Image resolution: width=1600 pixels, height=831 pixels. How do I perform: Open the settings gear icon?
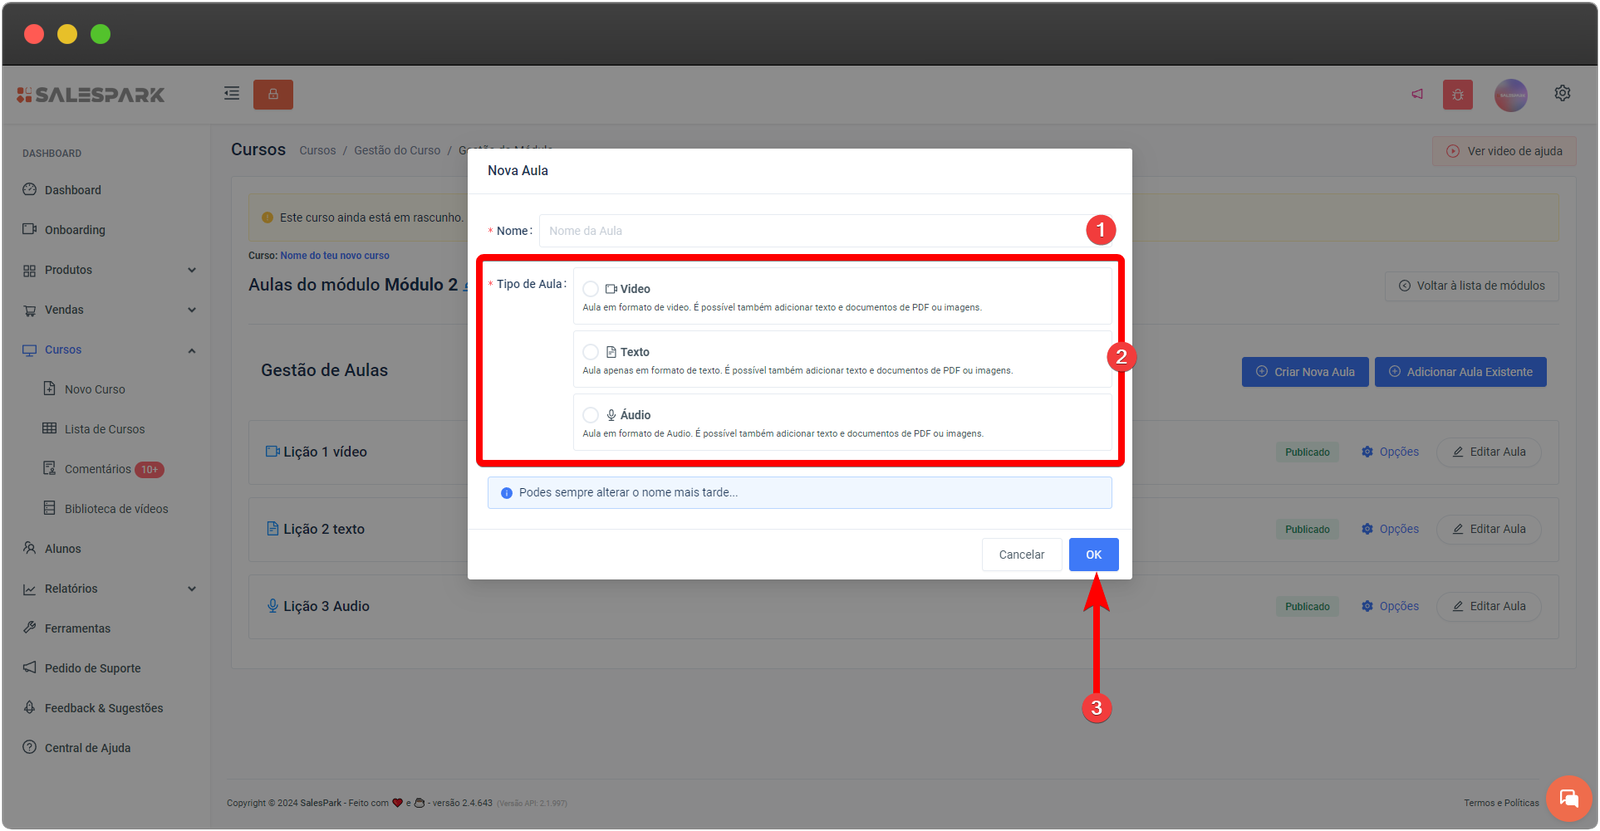tap(1562, 93)
